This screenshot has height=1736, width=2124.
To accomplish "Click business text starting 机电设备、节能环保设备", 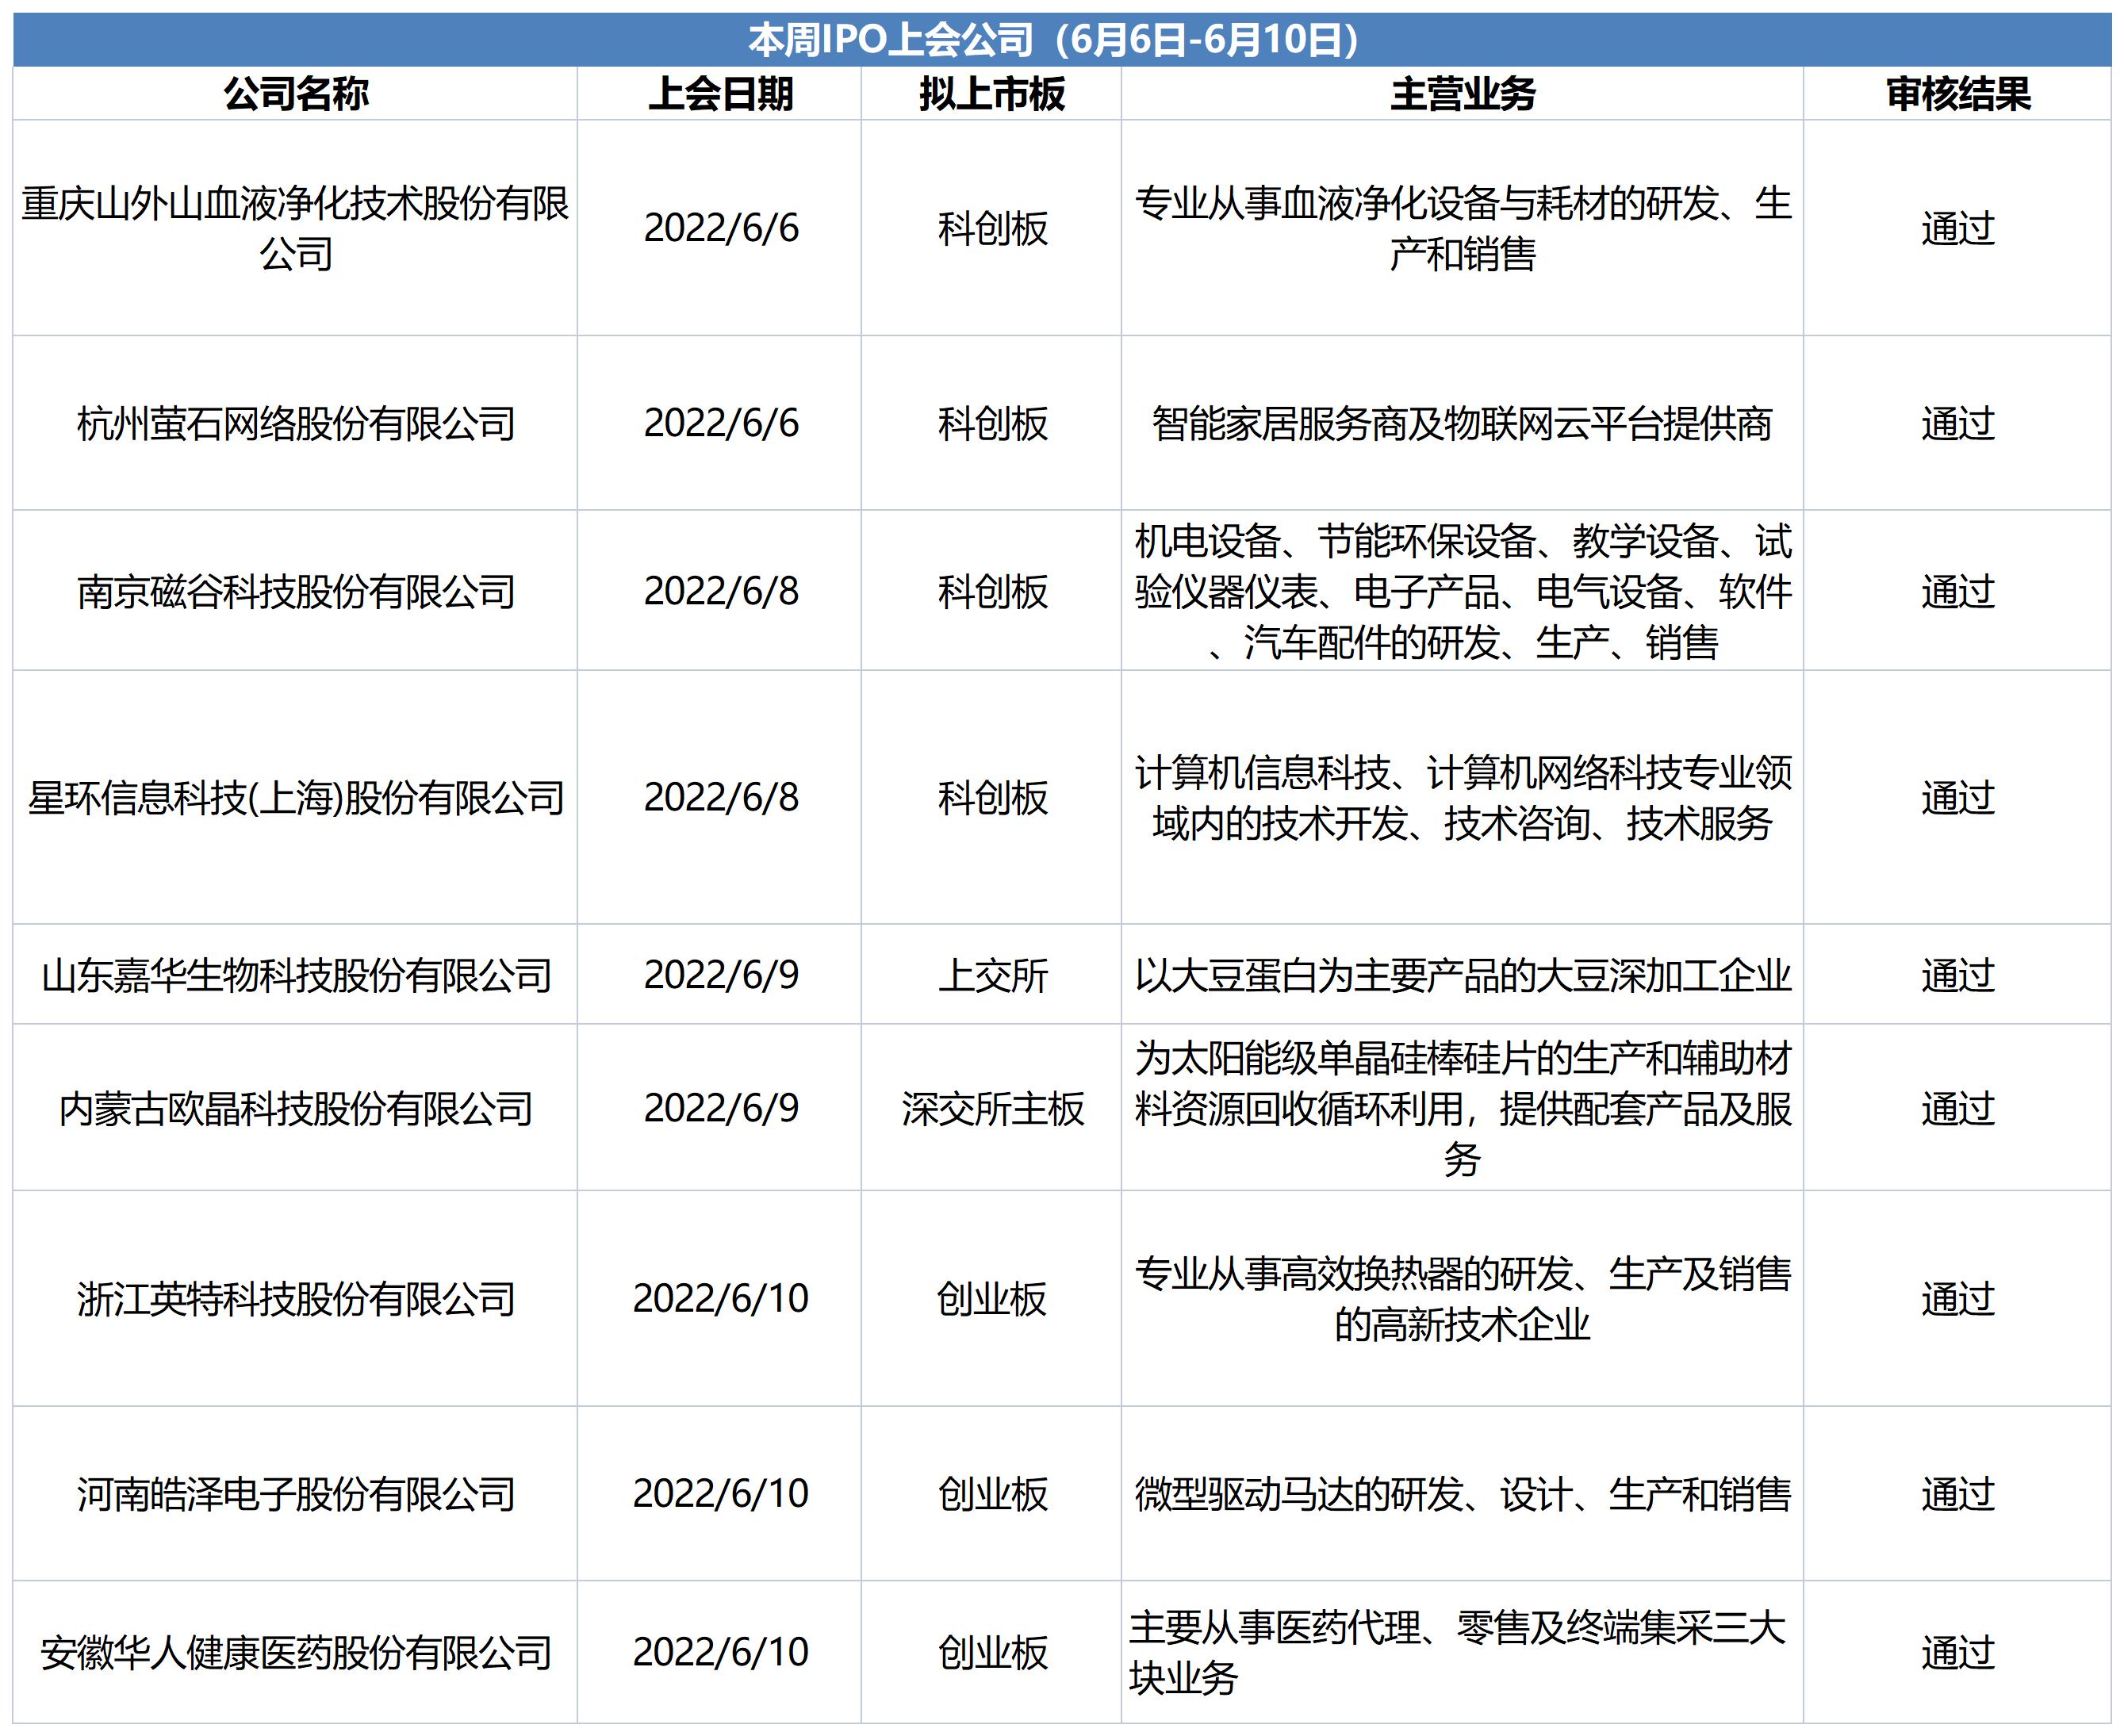I will pyautogui.click(x=1463, y=592).
